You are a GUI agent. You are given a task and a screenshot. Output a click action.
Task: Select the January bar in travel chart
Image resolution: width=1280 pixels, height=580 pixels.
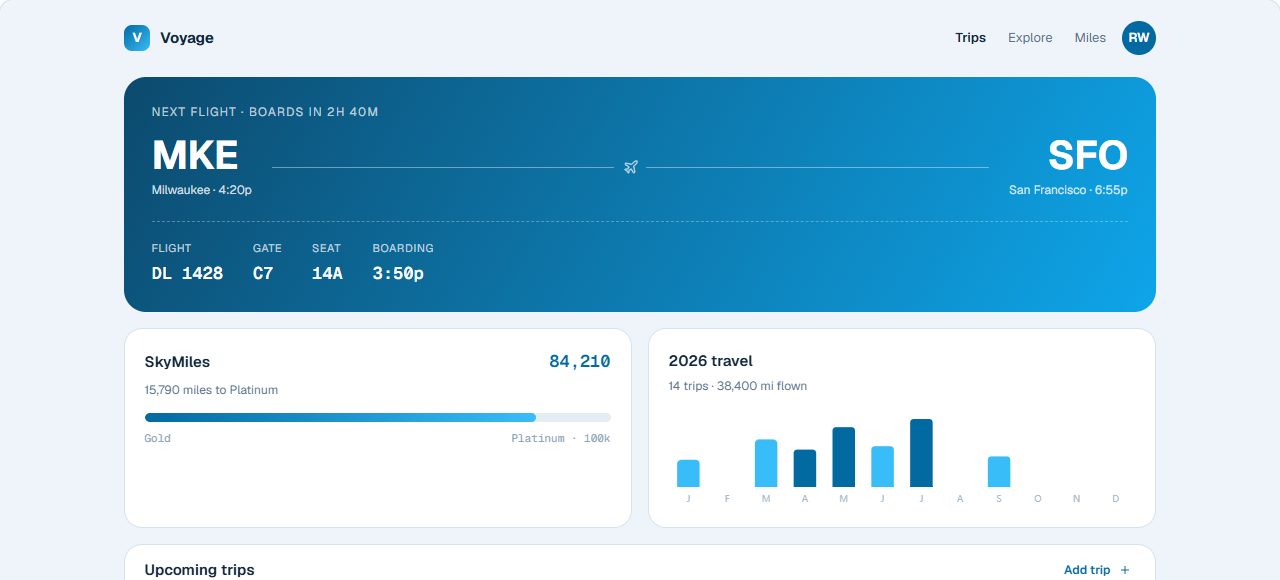coord(688,473)
